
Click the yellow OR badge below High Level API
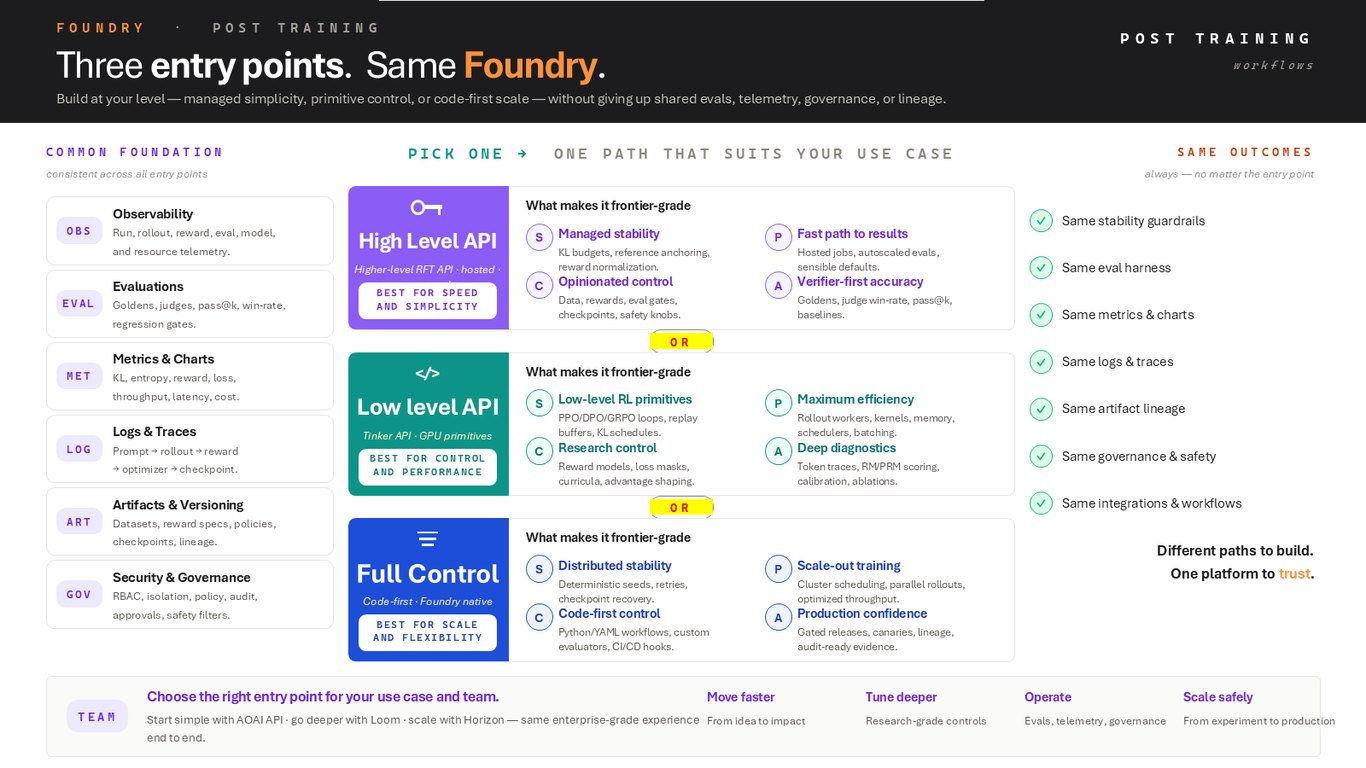680,342
